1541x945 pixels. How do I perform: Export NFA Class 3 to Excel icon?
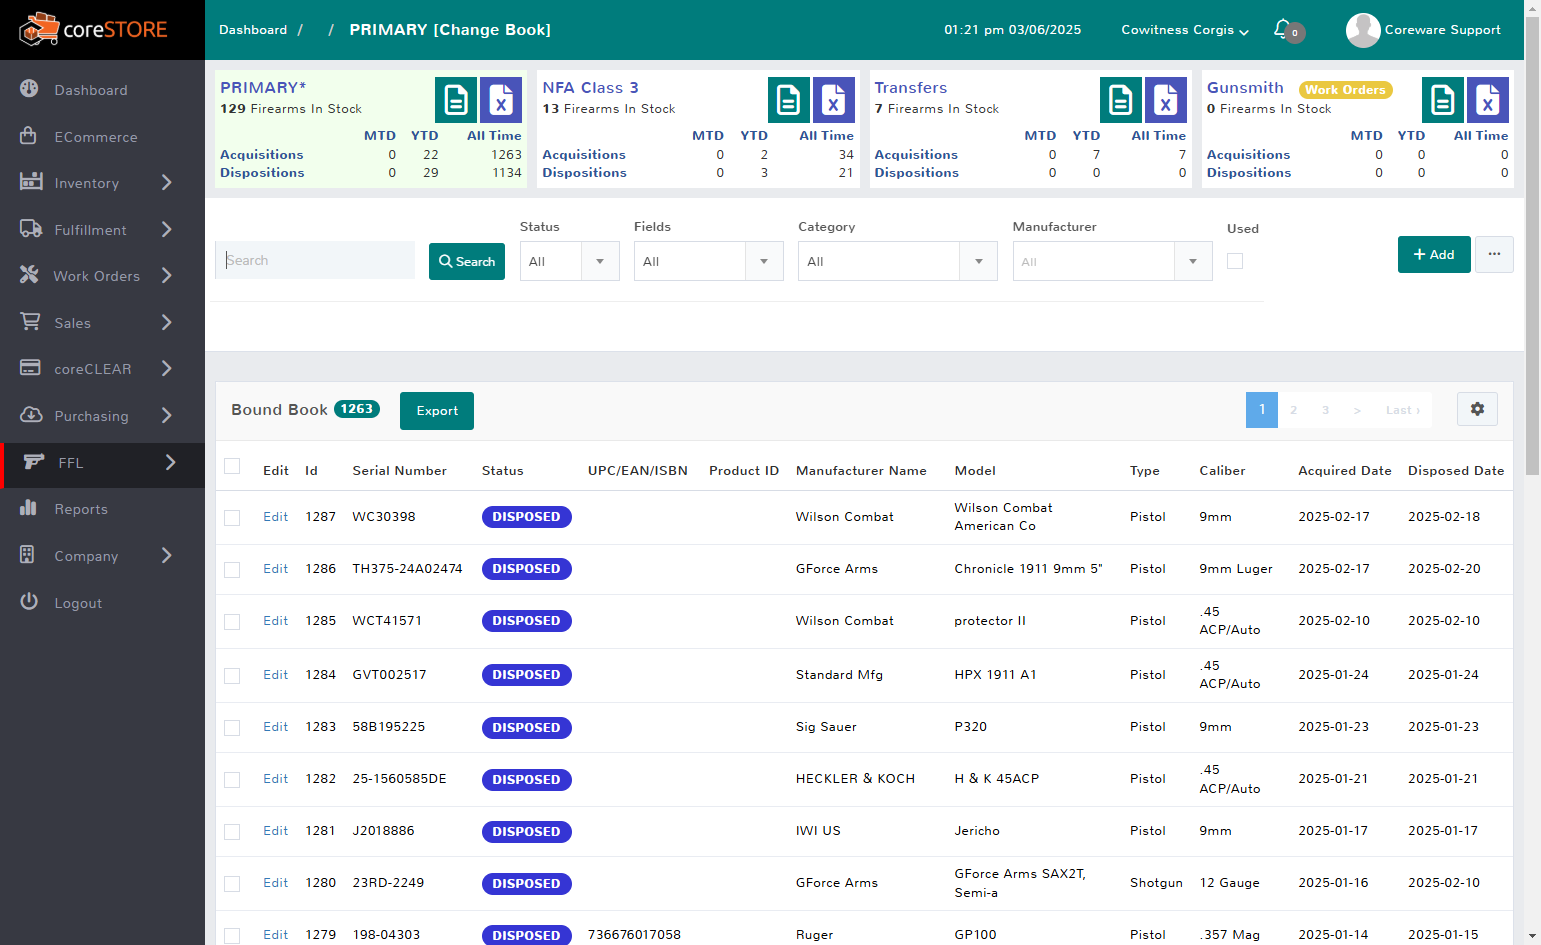(834, 100)
